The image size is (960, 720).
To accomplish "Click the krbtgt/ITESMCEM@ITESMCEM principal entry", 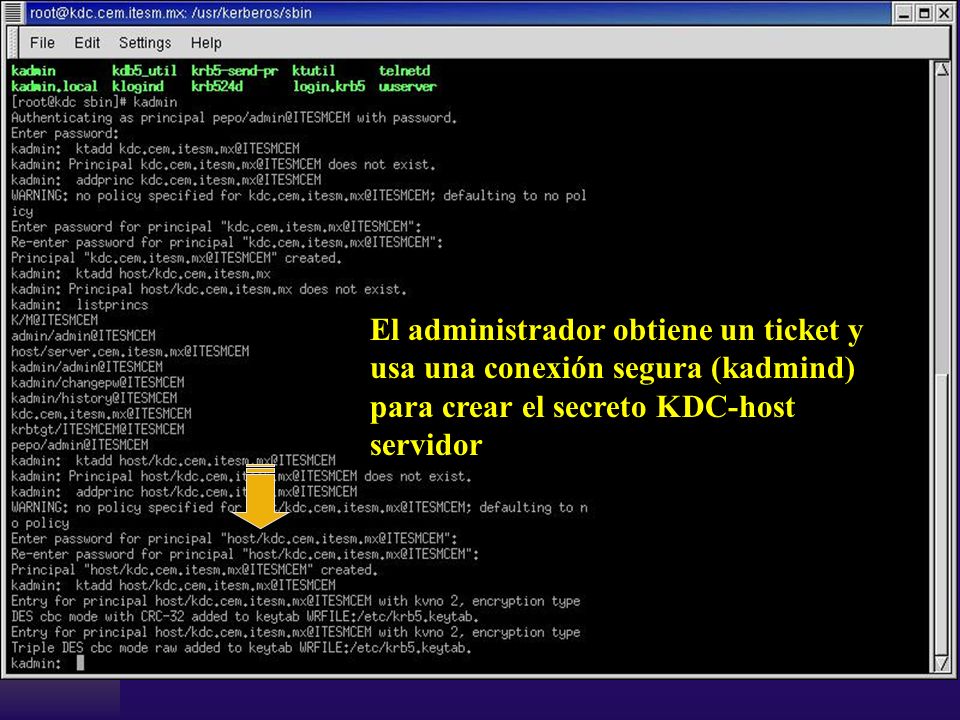I will point(97,429).
